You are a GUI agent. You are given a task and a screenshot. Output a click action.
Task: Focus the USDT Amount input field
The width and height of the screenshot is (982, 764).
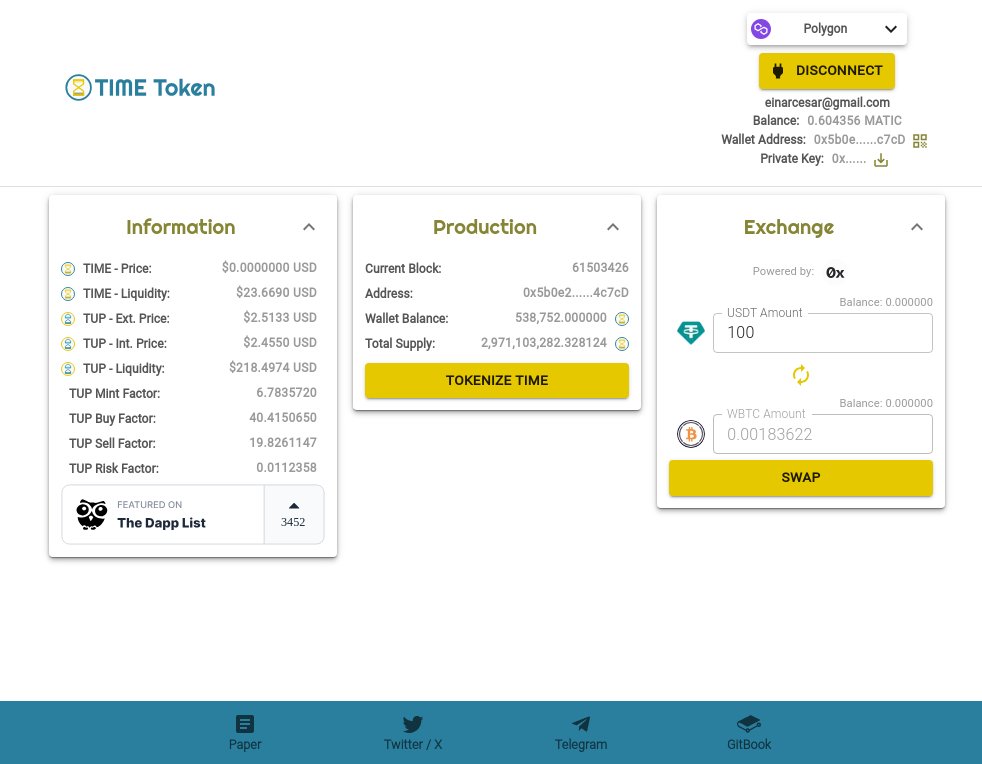point(822,333)
